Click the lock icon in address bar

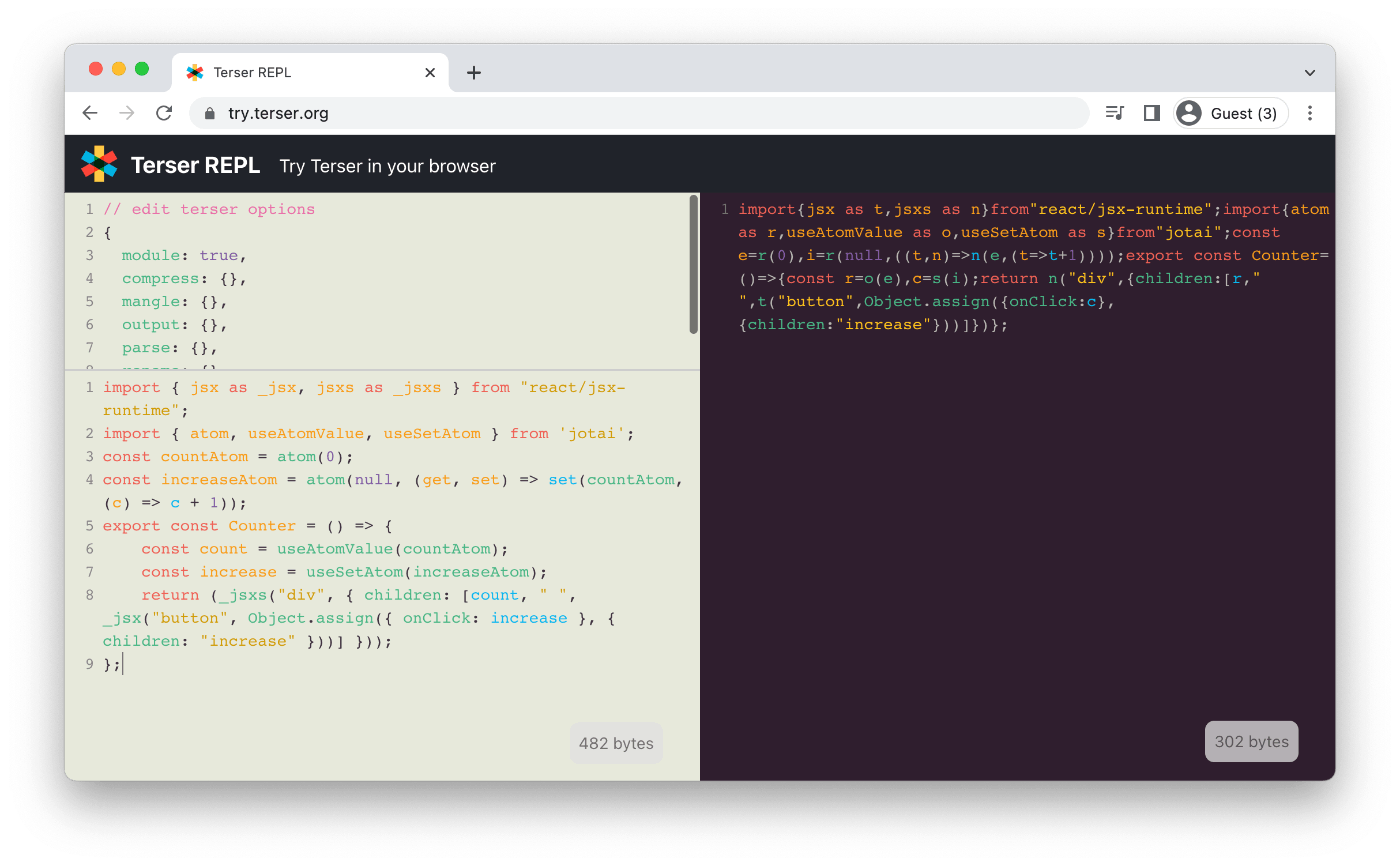tap(210, 114)
